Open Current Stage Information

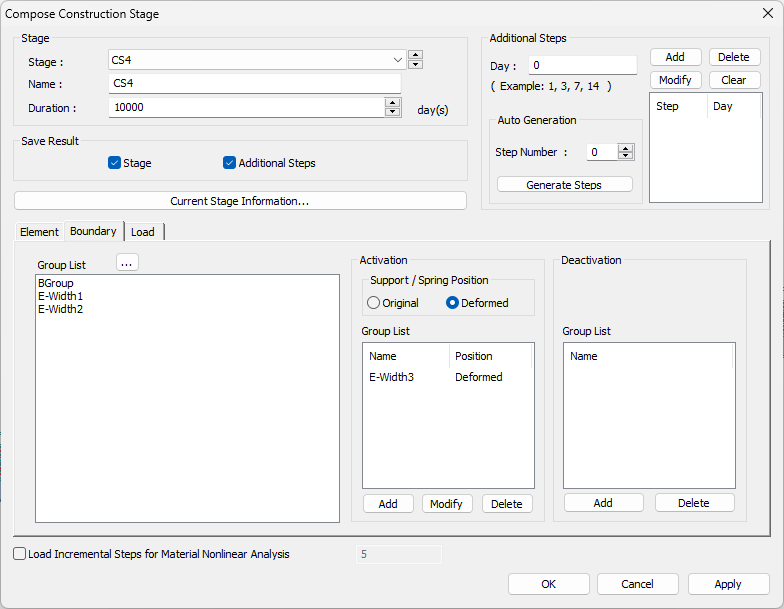click(240, 201)
